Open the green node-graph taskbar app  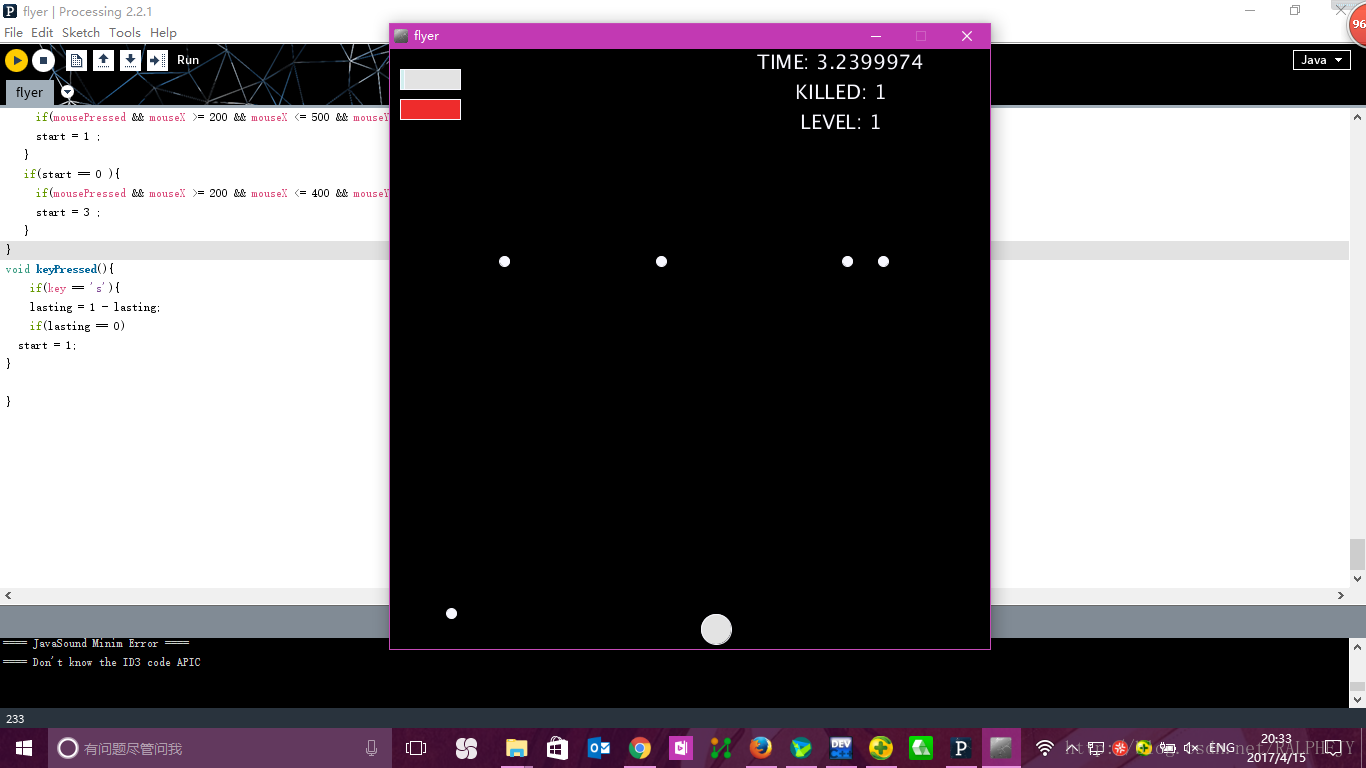(721, 748)
